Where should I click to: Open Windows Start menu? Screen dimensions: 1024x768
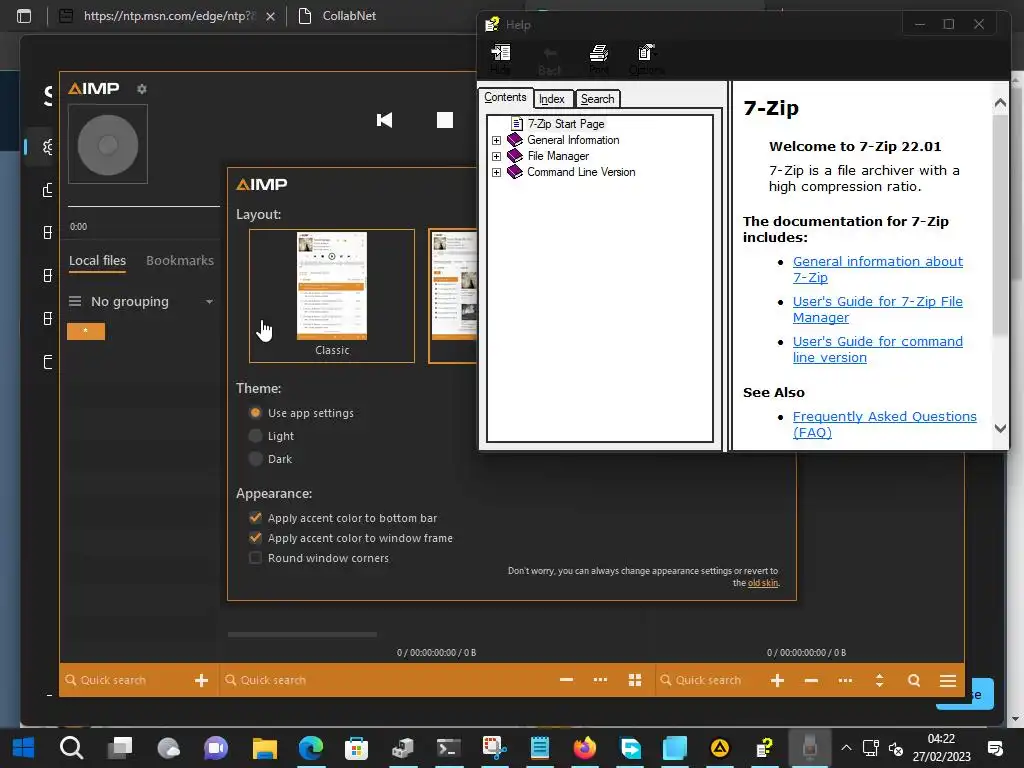24,748
